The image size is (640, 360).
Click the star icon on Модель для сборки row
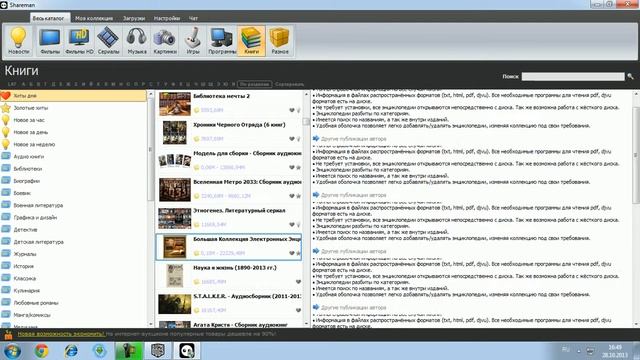(x=298, y=167)
